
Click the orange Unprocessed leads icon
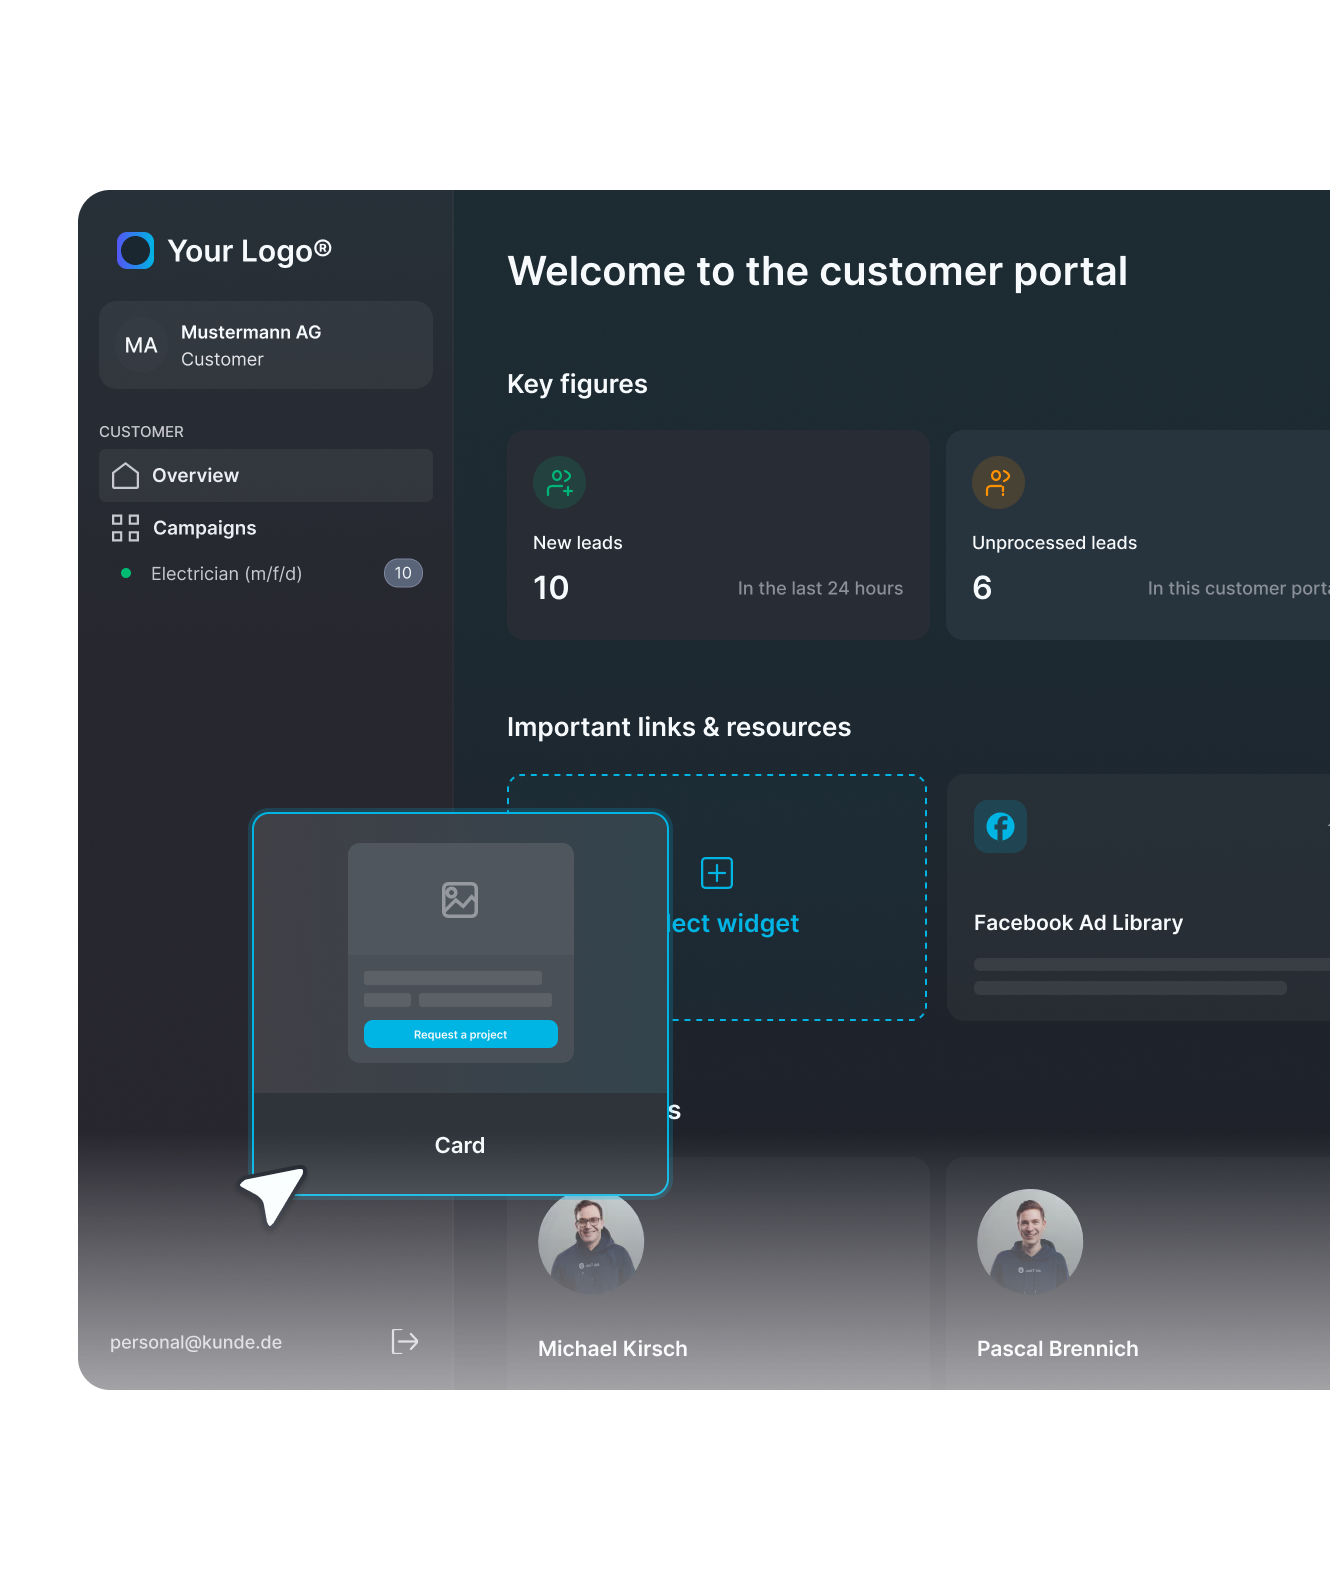coord(998,483)
